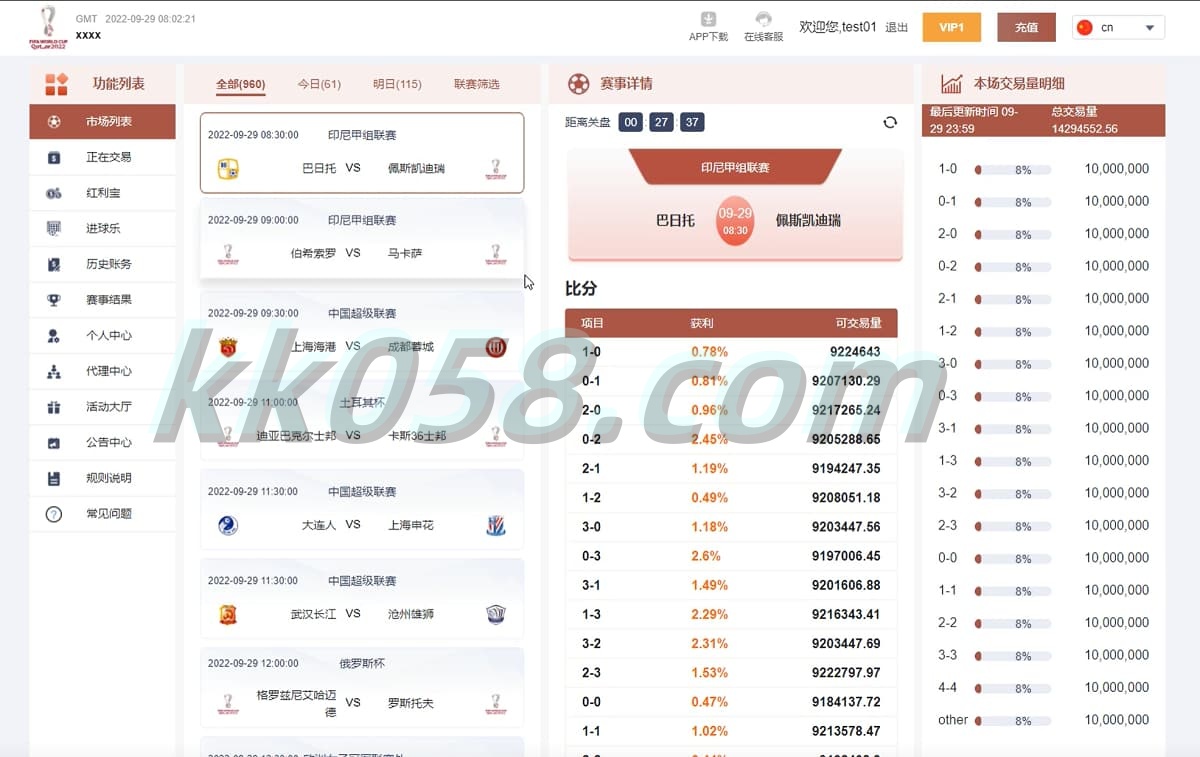The image size is (1200, 757).
Task: Click the 常见问题 question mark icon
Action: click(x=54, y=514)
